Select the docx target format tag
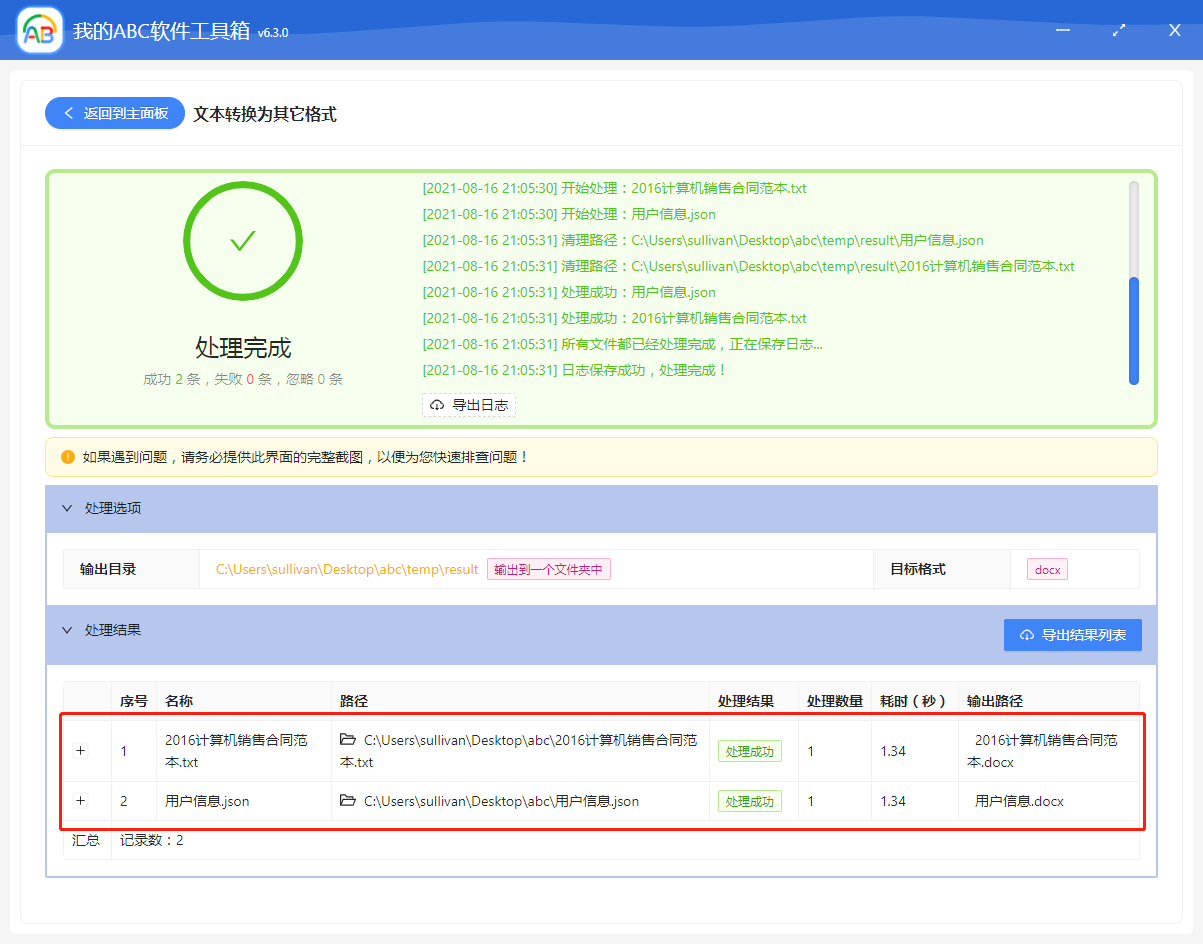This screenshot has width=1203, height=944. point(1046,568)
